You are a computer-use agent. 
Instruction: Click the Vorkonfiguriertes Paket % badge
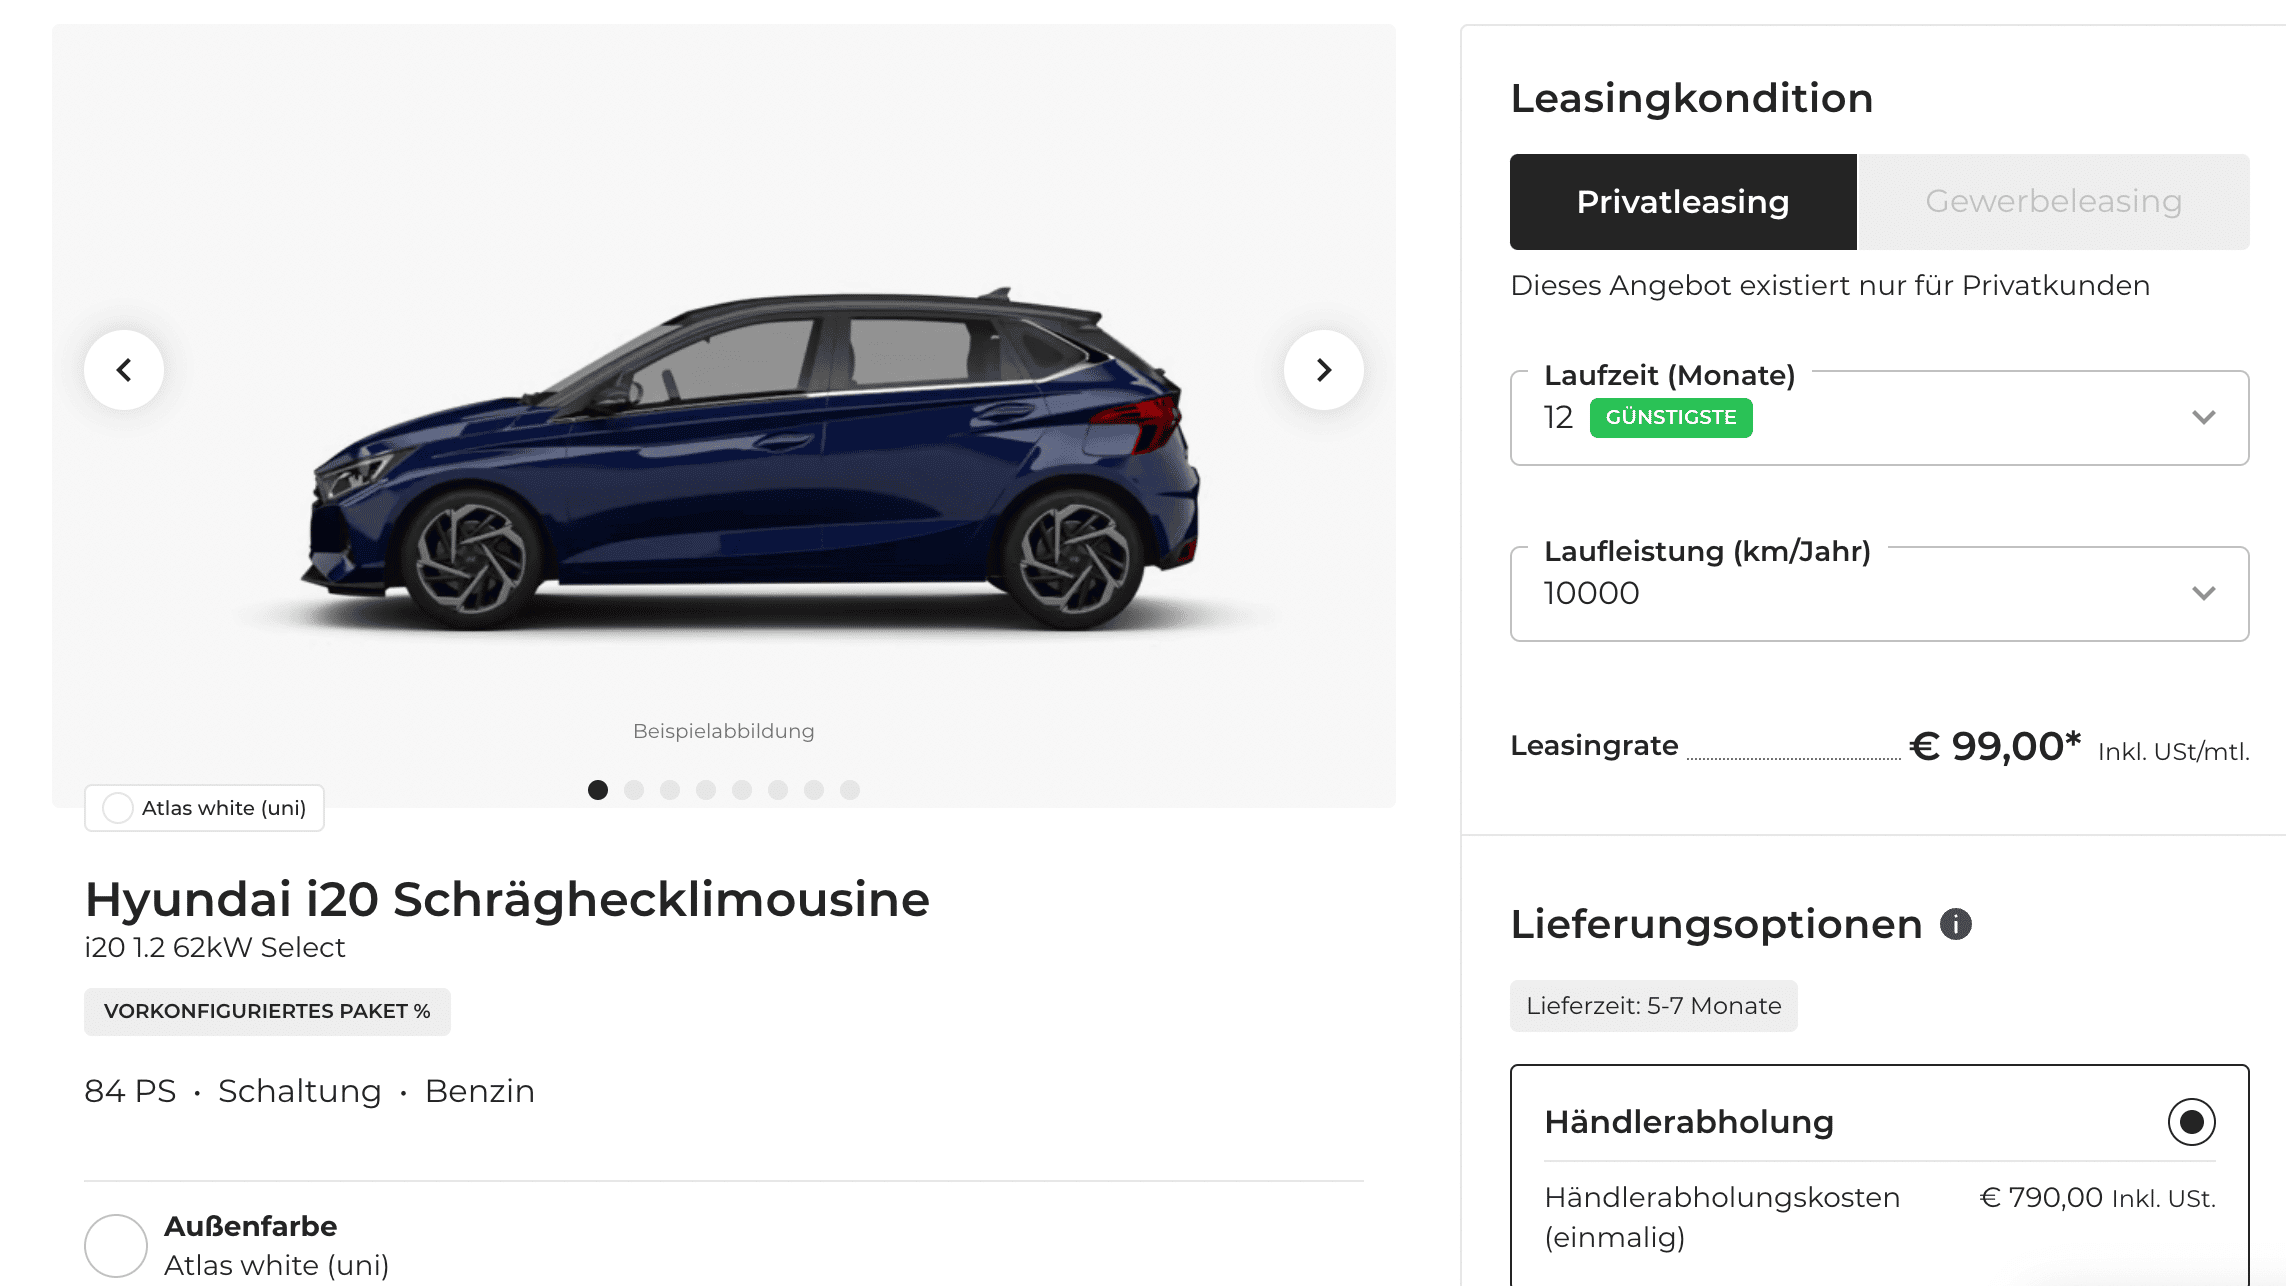267,1012
